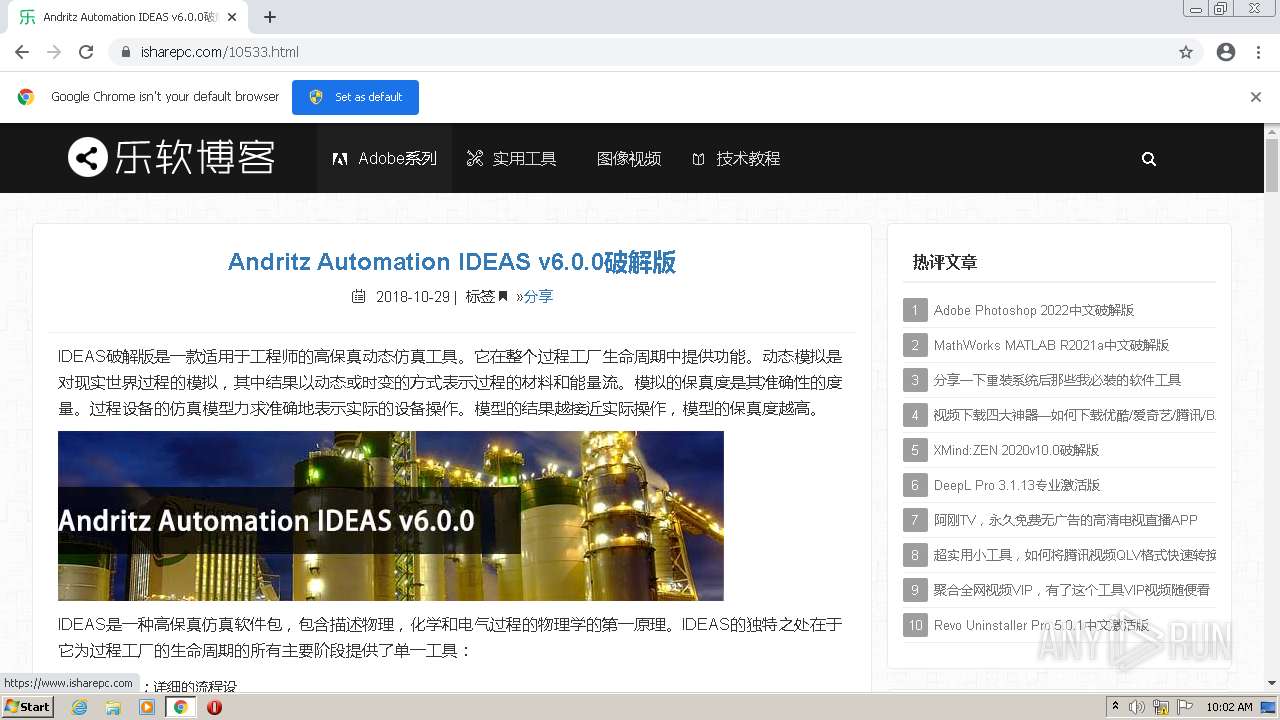The width and height of the screenshot is (1280, 720).
Task: Click the article title Andritz Automation IDEAS v6.0.0破解版
Action: click(452, 262)
